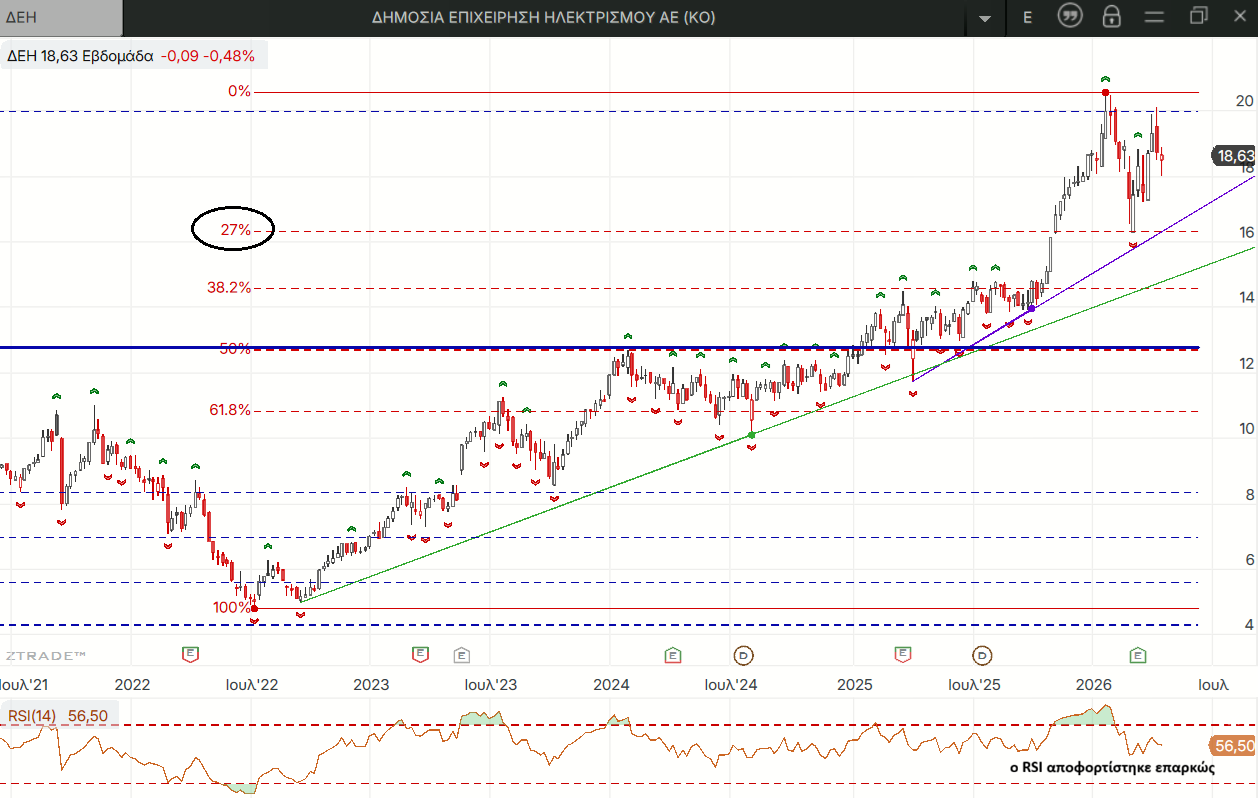Click the ΔΕΗ symbol input field
Image resolution: width=1258 pixels, height=798 pixels.
[x=60, y=18]
